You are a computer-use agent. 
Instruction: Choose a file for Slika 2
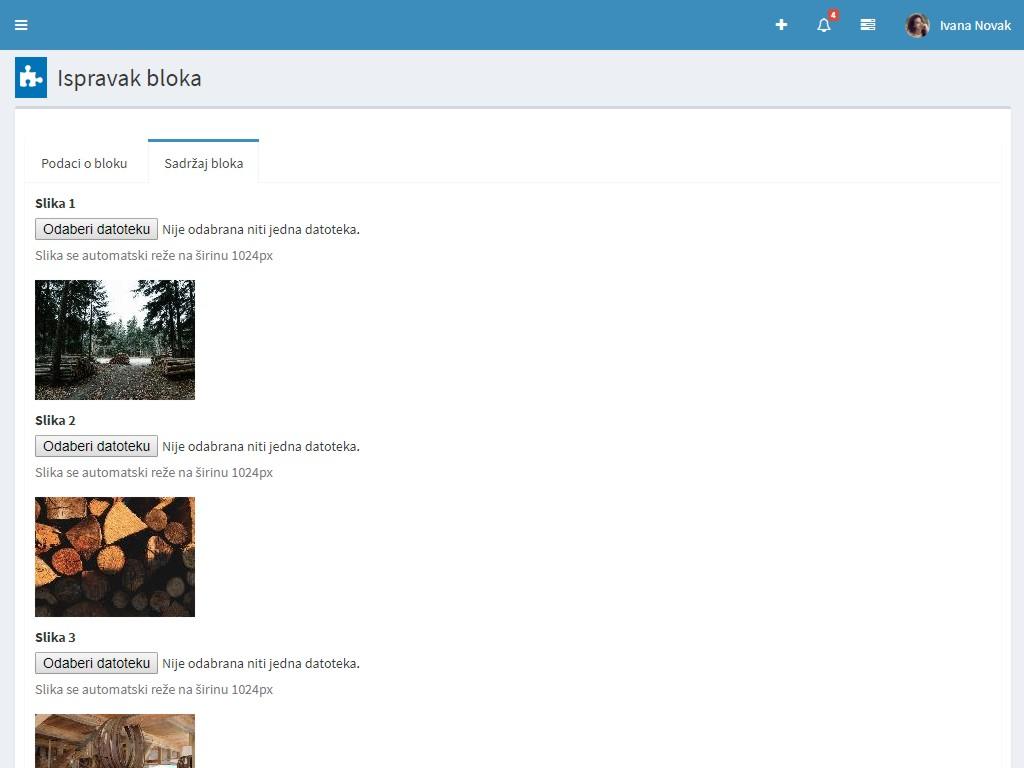pos(96,446)
